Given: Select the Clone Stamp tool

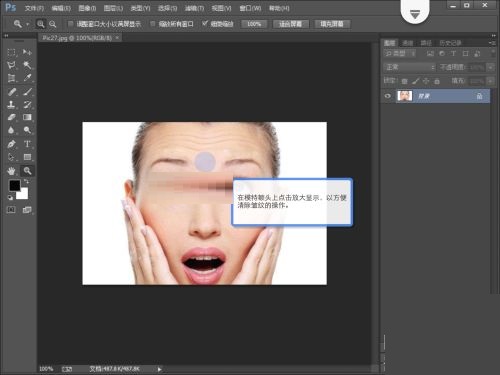Looking at the screenshot, I should (11, 104).
